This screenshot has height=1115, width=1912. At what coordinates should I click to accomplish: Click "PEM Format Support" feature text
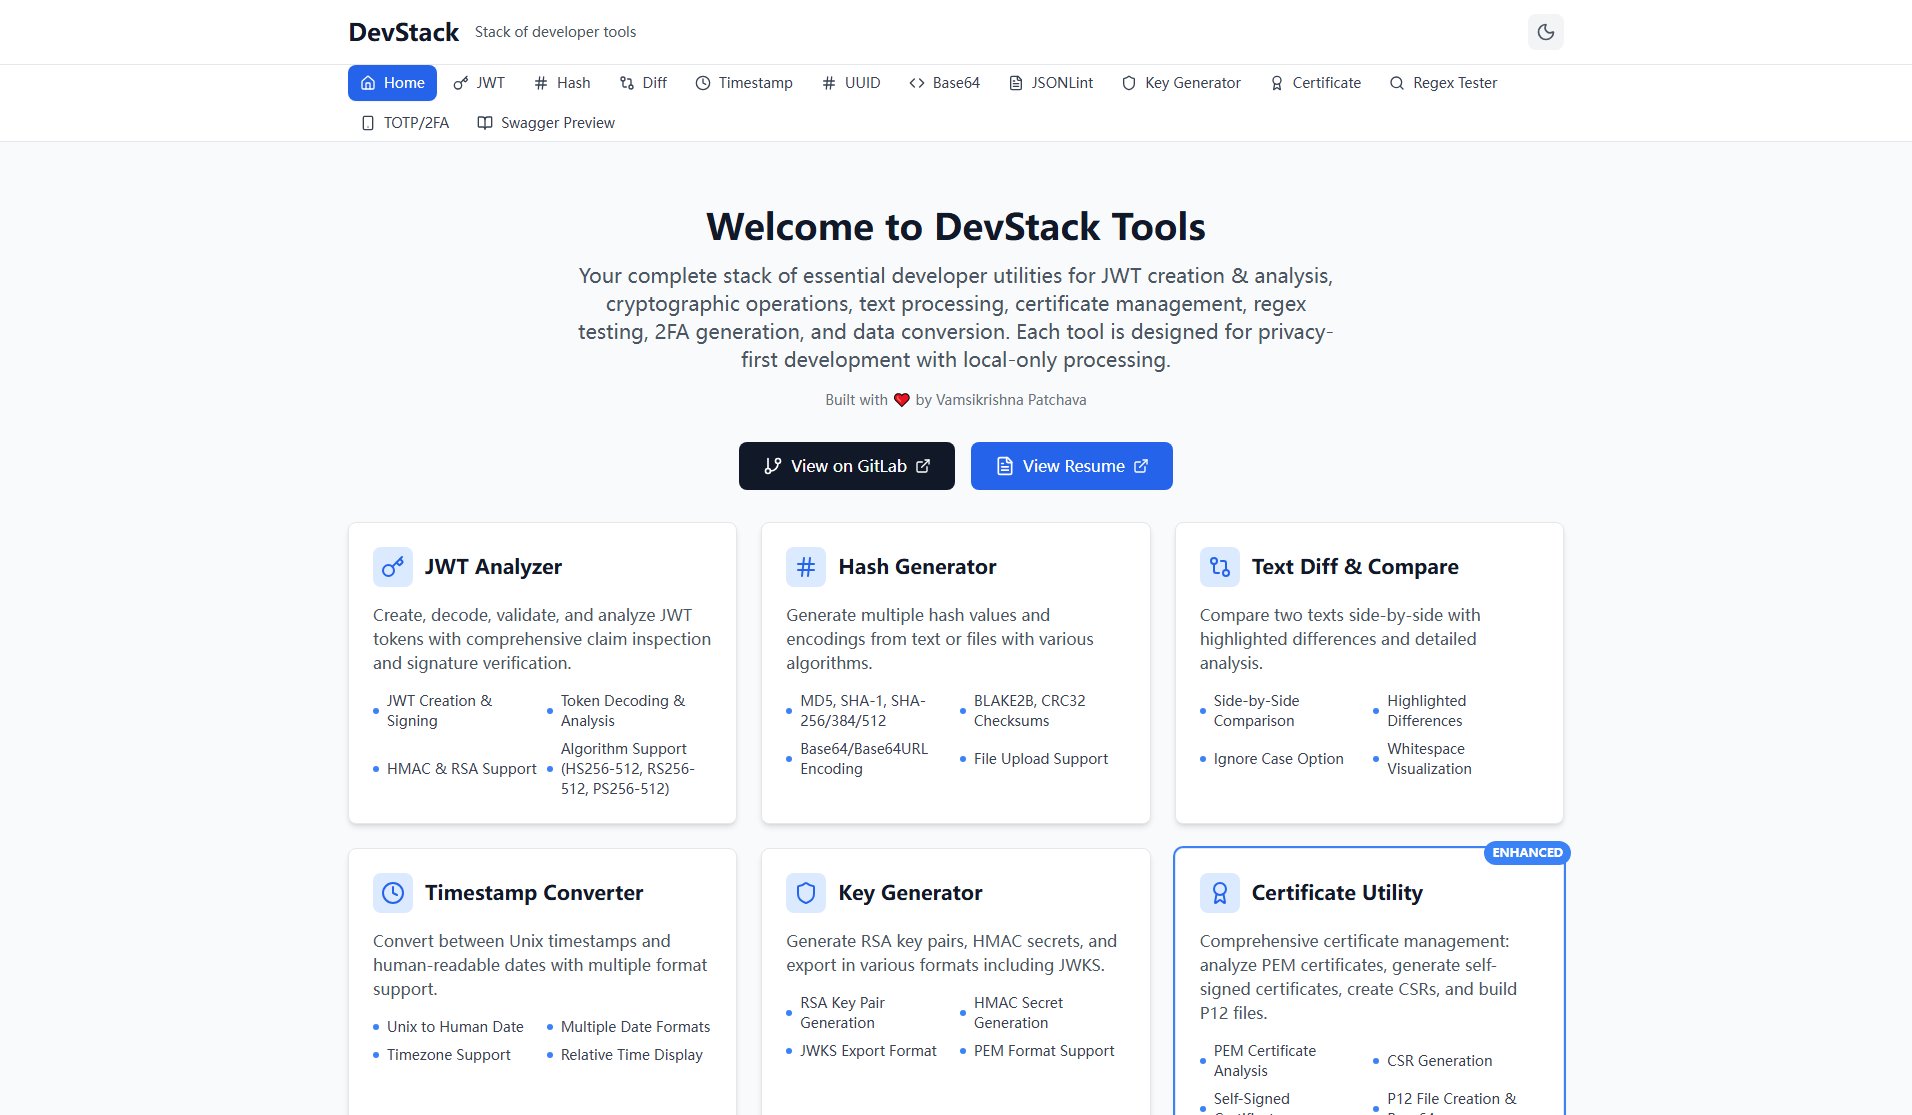pos(1044,1051)
